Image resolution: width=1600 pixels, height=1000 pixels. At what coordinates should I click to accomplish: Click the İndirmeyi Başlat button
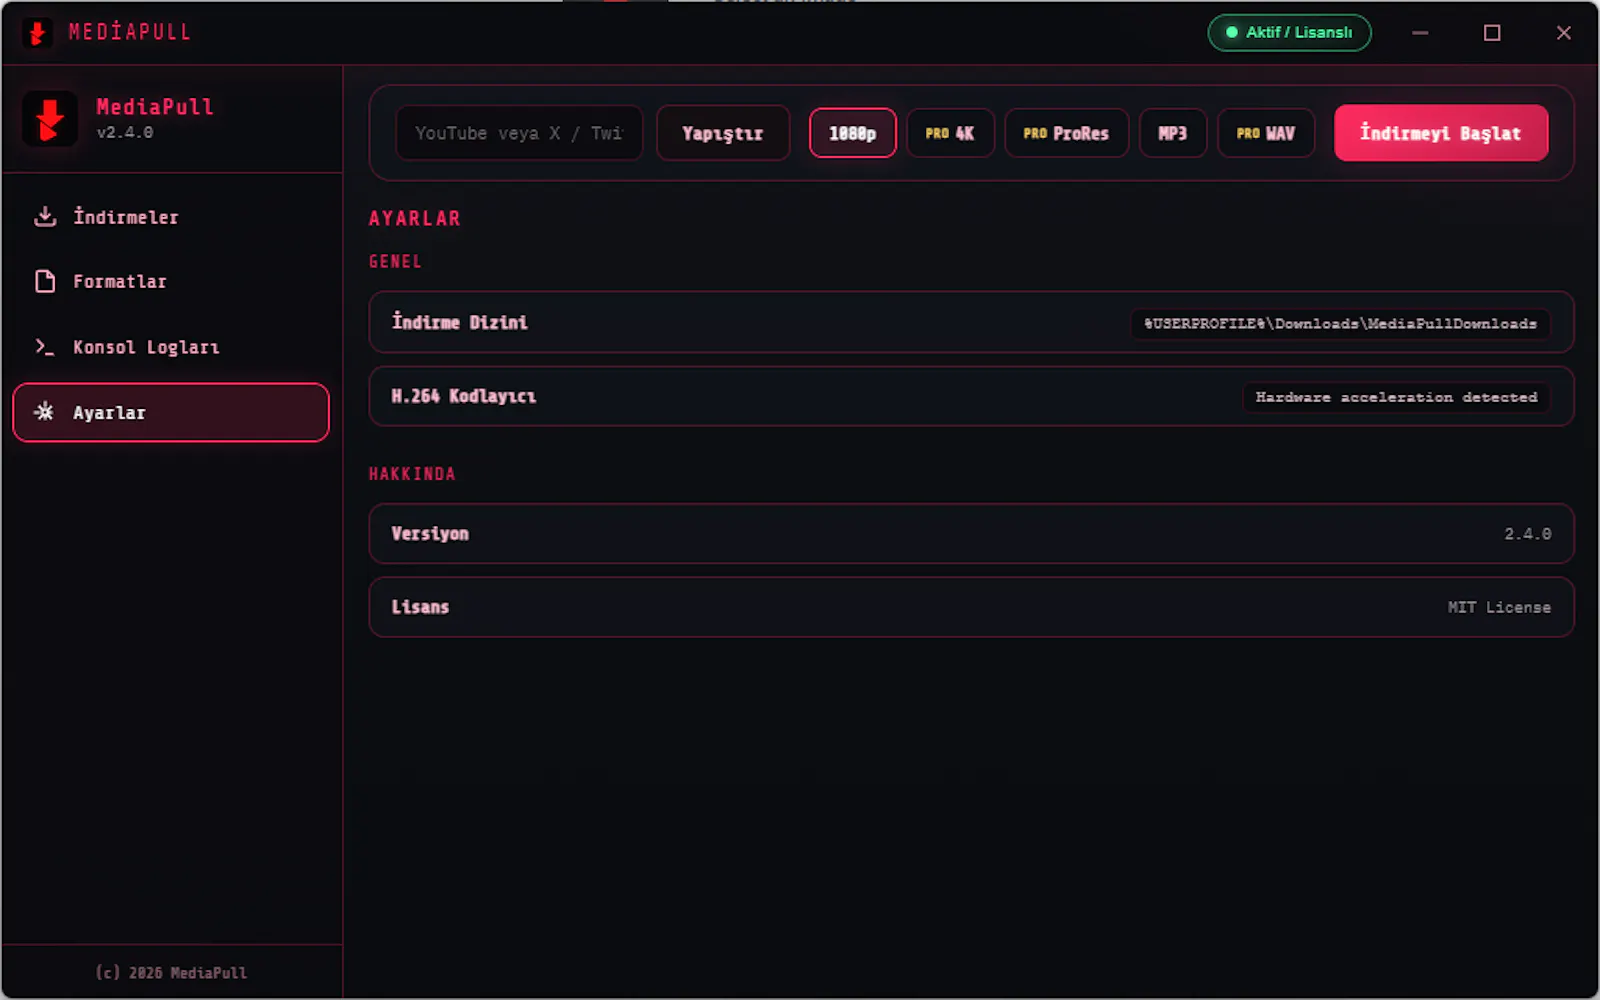click(1441, 133)
